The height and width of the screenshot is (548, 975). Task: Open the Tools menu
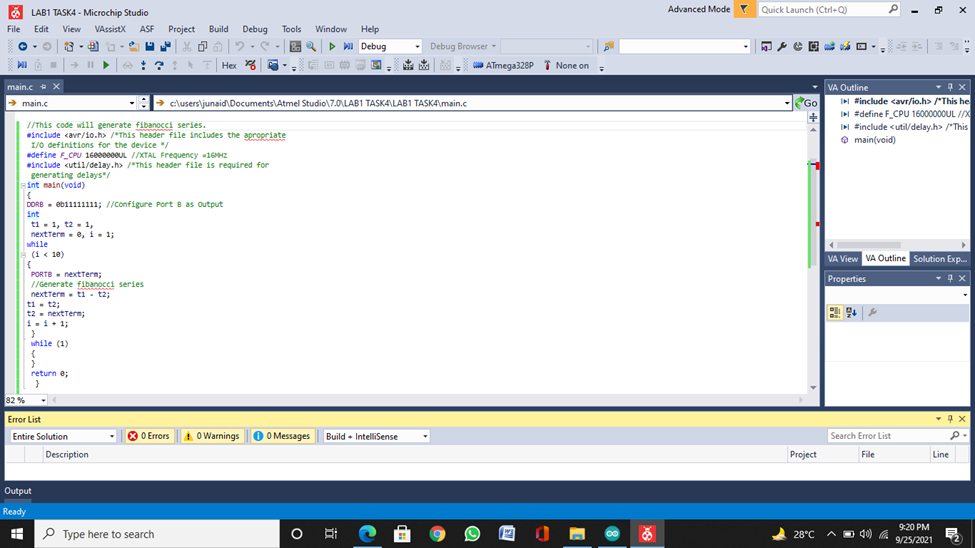click(291, 29)
